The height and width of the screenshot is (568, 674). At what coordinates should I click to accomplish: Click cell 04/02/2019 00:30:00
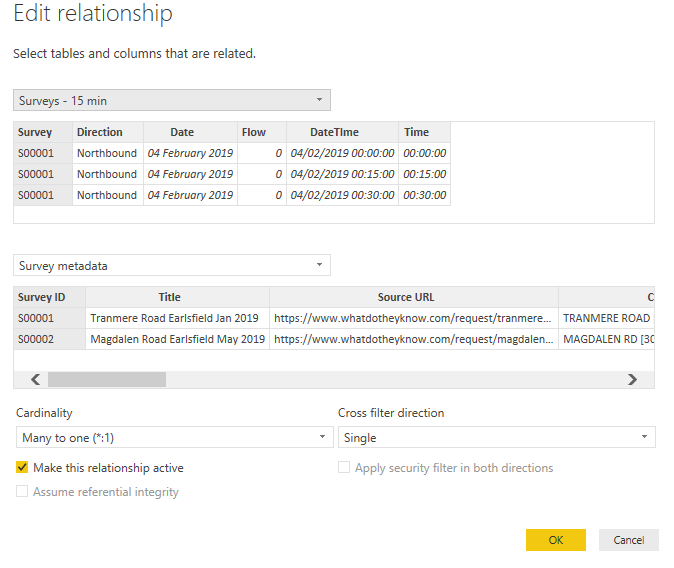click(342, 195)
